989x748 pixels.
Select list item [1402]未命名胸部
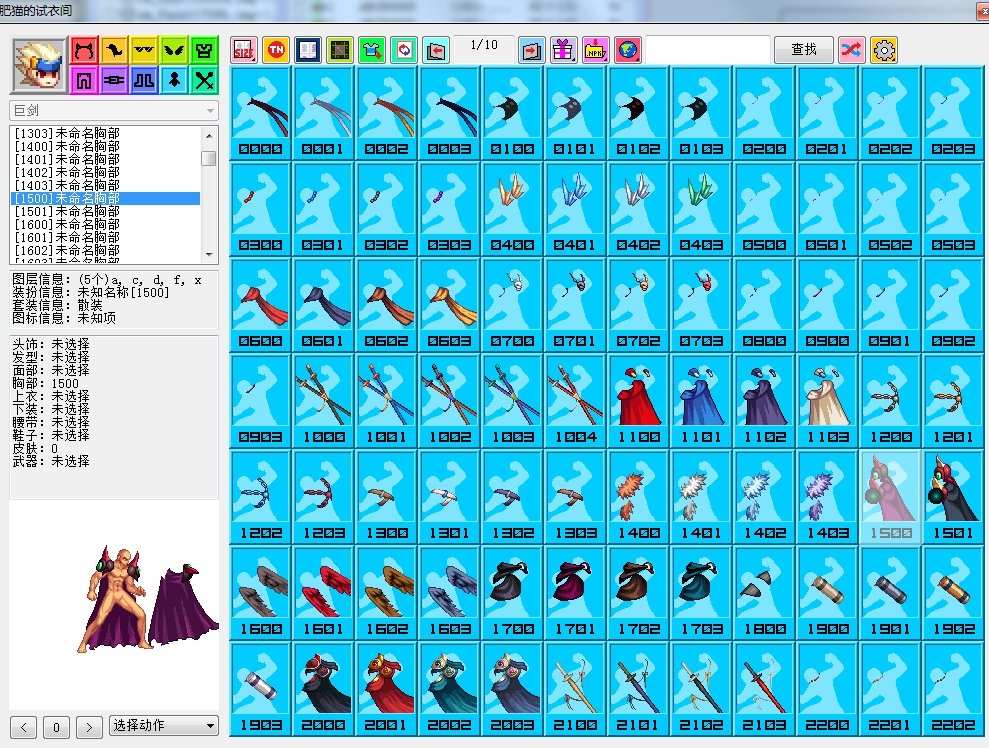105,172
